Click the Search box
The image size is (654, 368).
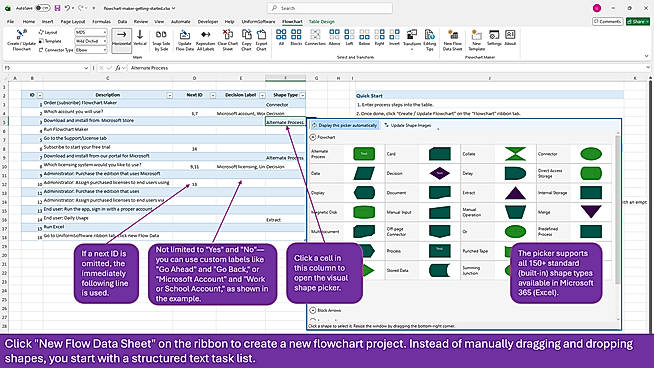(x=330, y=8)
